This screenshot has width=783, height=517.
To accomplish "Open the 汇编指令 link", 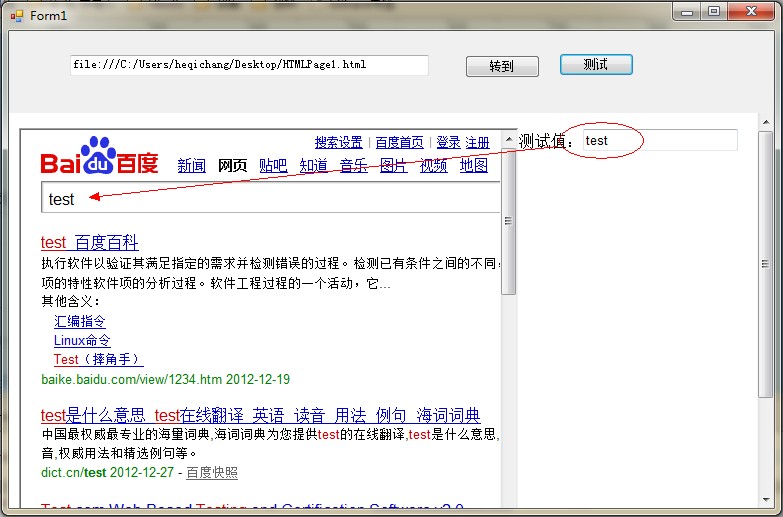I will [80, 321].
